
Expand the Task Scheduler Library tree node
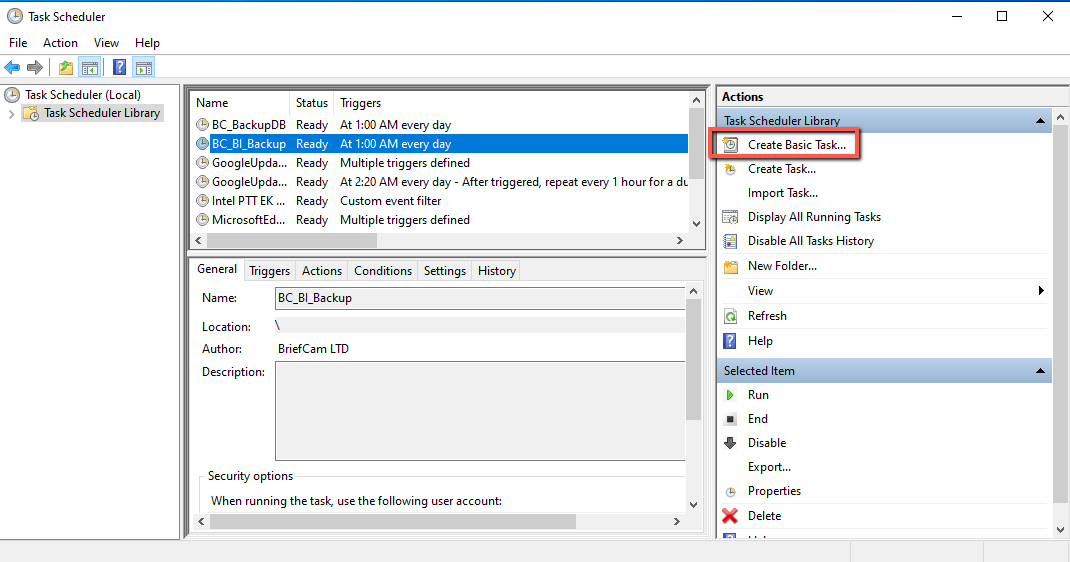[11, 114]
